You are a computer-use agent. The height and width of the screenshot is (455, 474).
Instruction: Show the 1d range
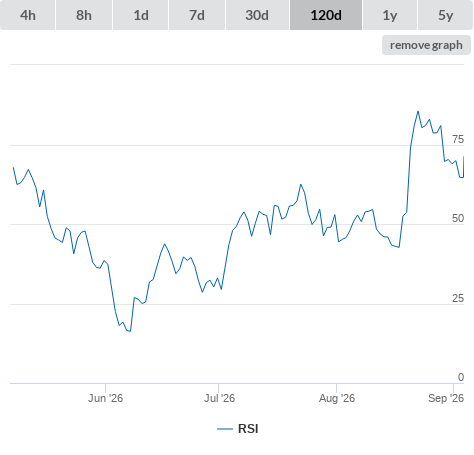point(141,15)
